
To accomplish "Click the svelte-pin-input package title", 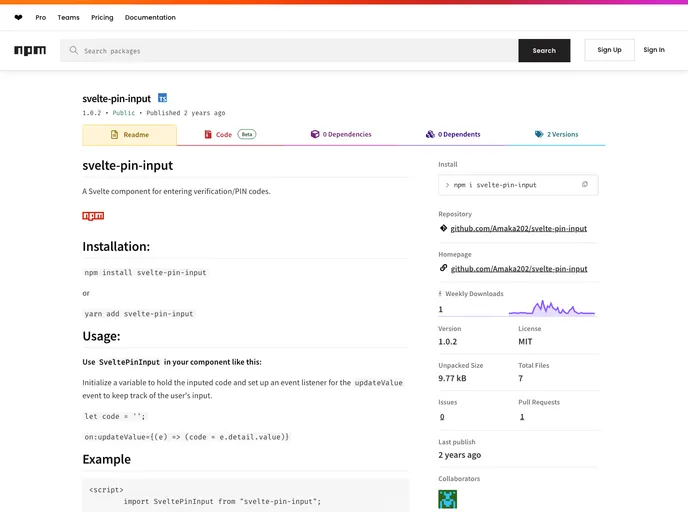I will tap(116, 99).
